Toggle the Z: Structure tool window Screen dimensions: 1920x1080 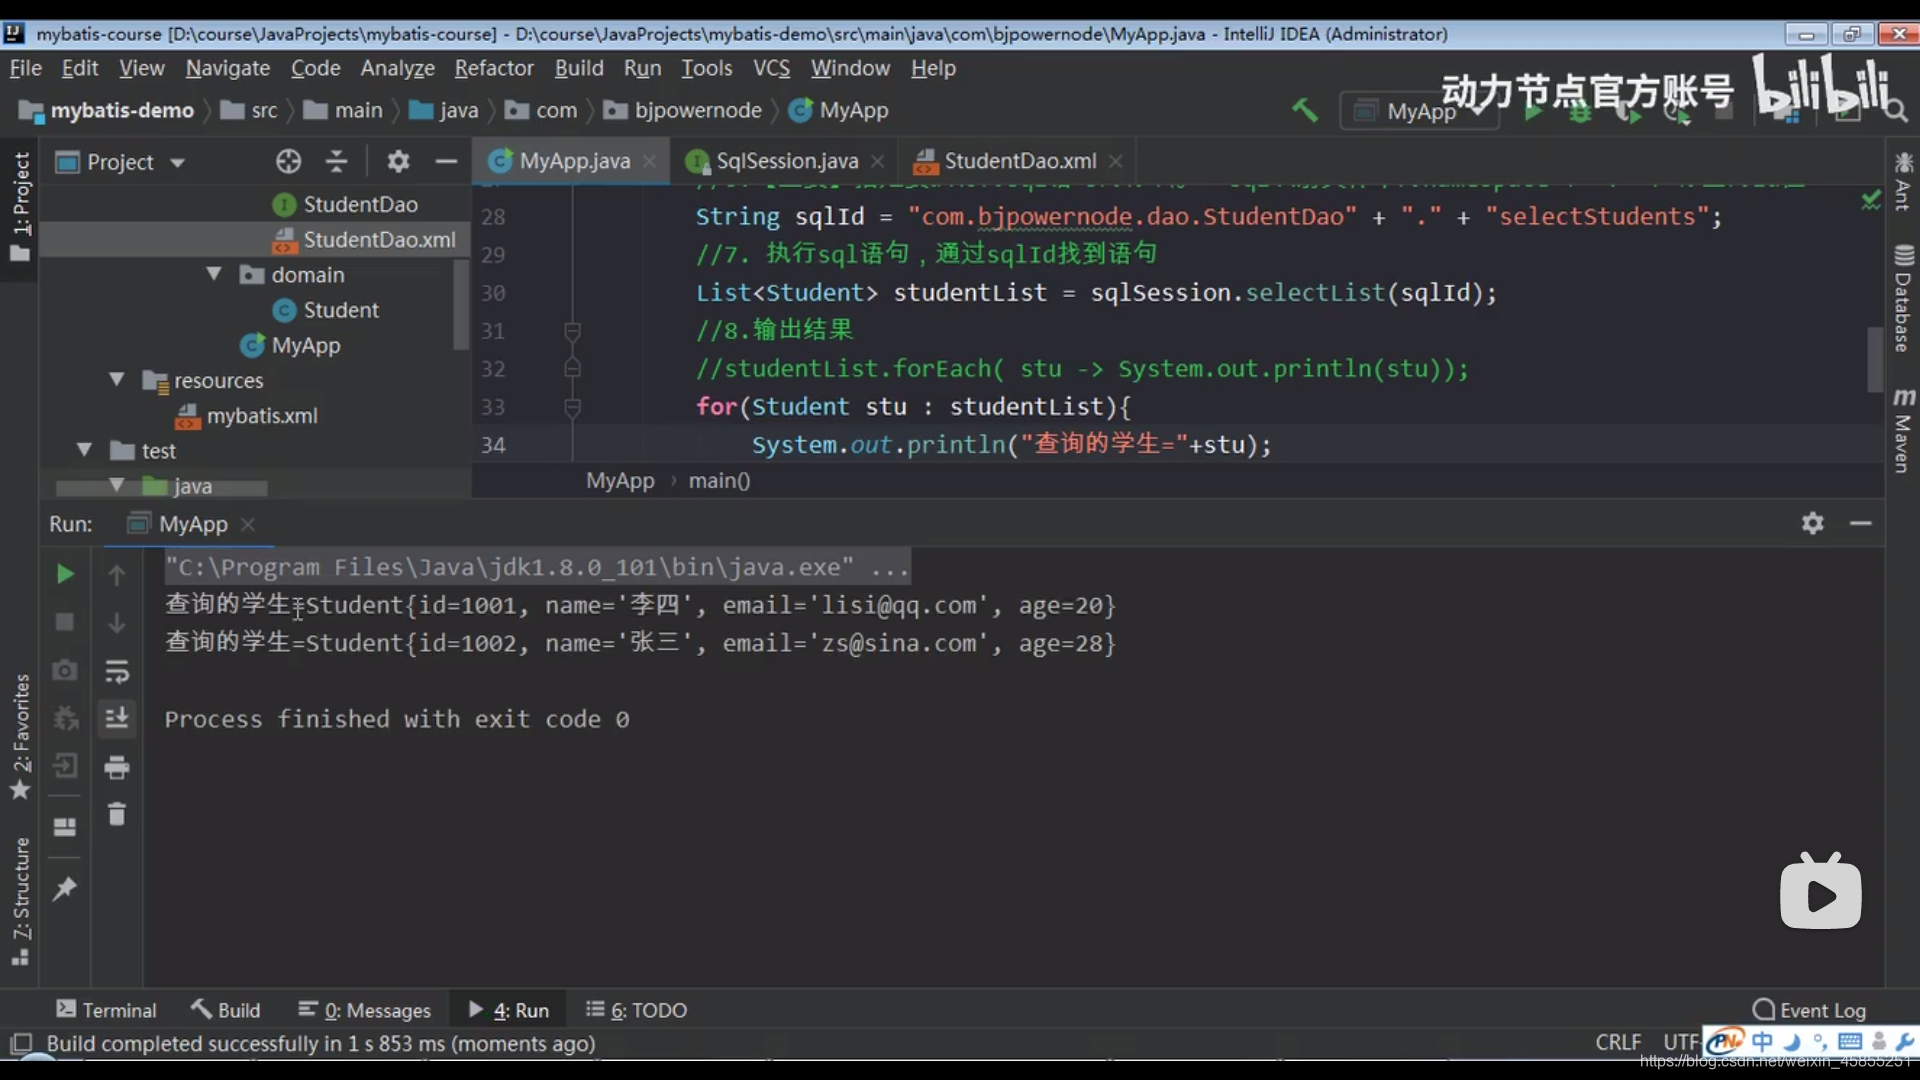click(x=20, y=901)
